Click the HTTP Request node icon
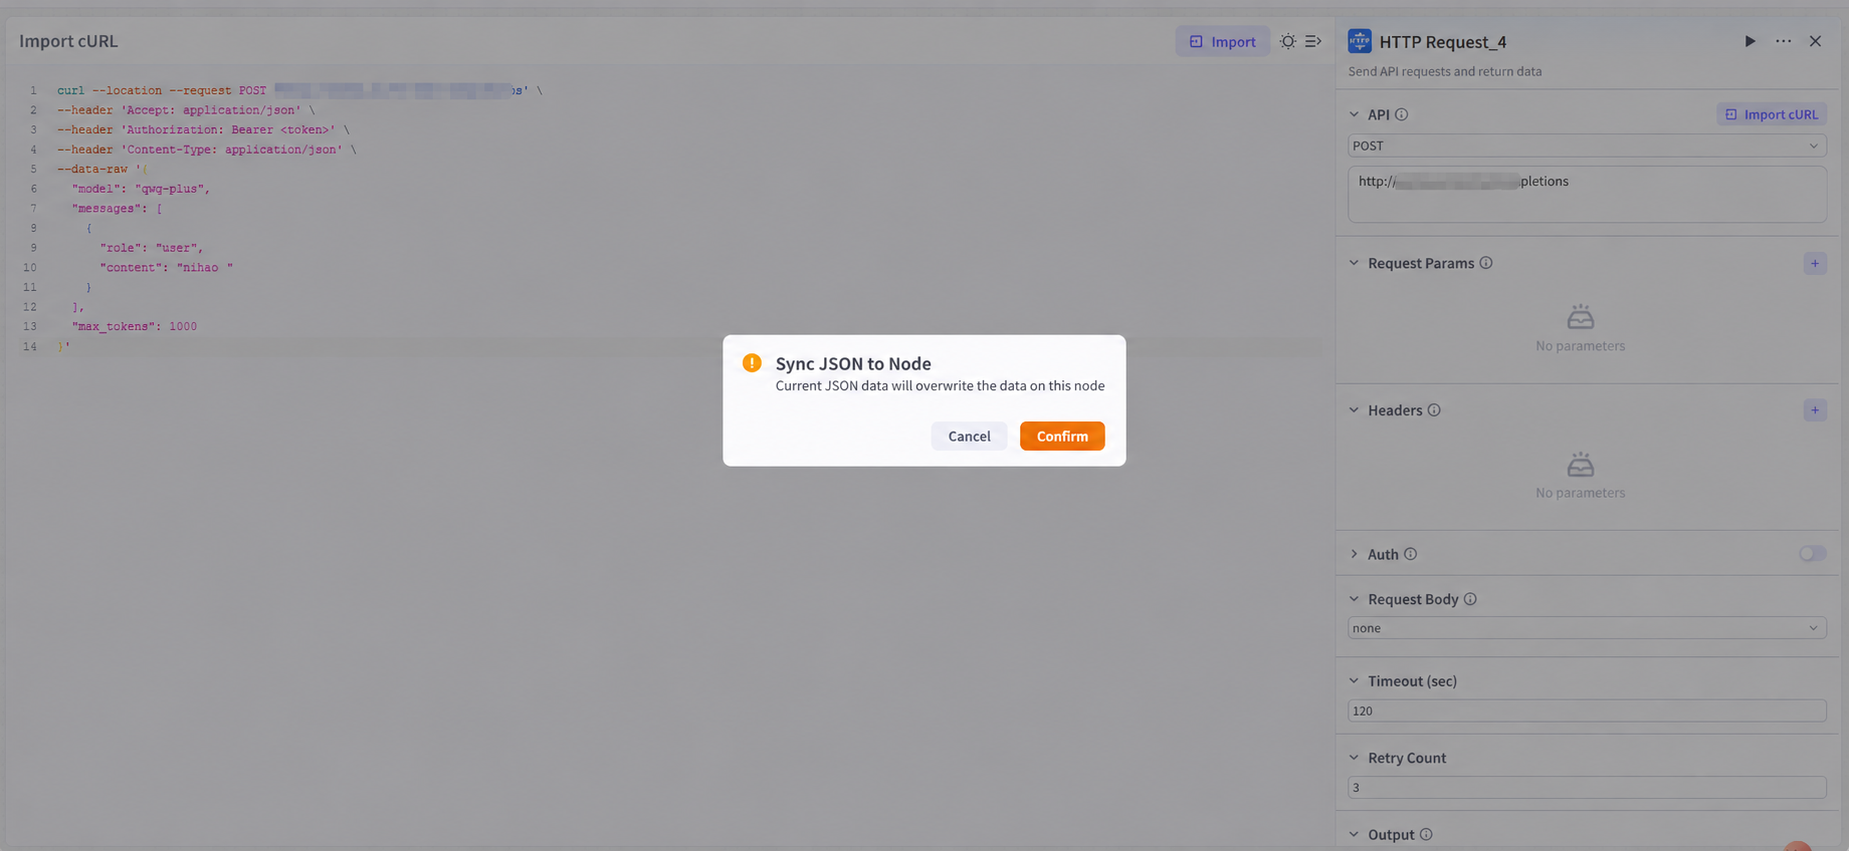This screenshot has height=851, width=1849. [1360, 41]
